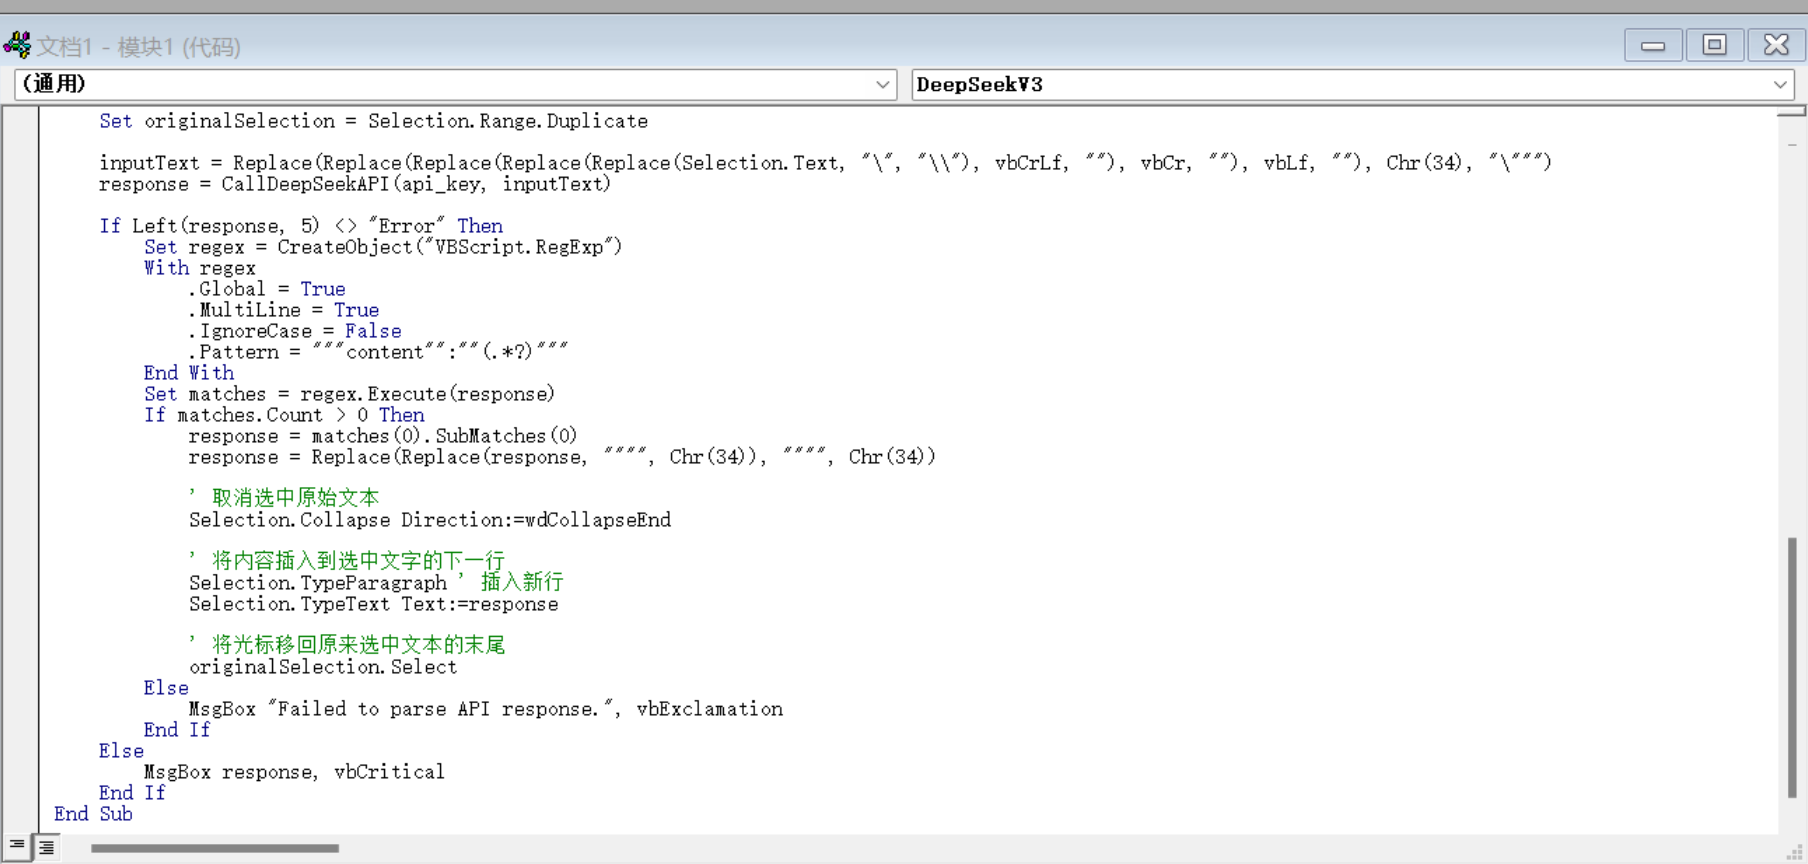This screenshot has width=1808, height=864.
Task: Click the 'If Left(response, 5)' line
Action: [x=301, y=226]
